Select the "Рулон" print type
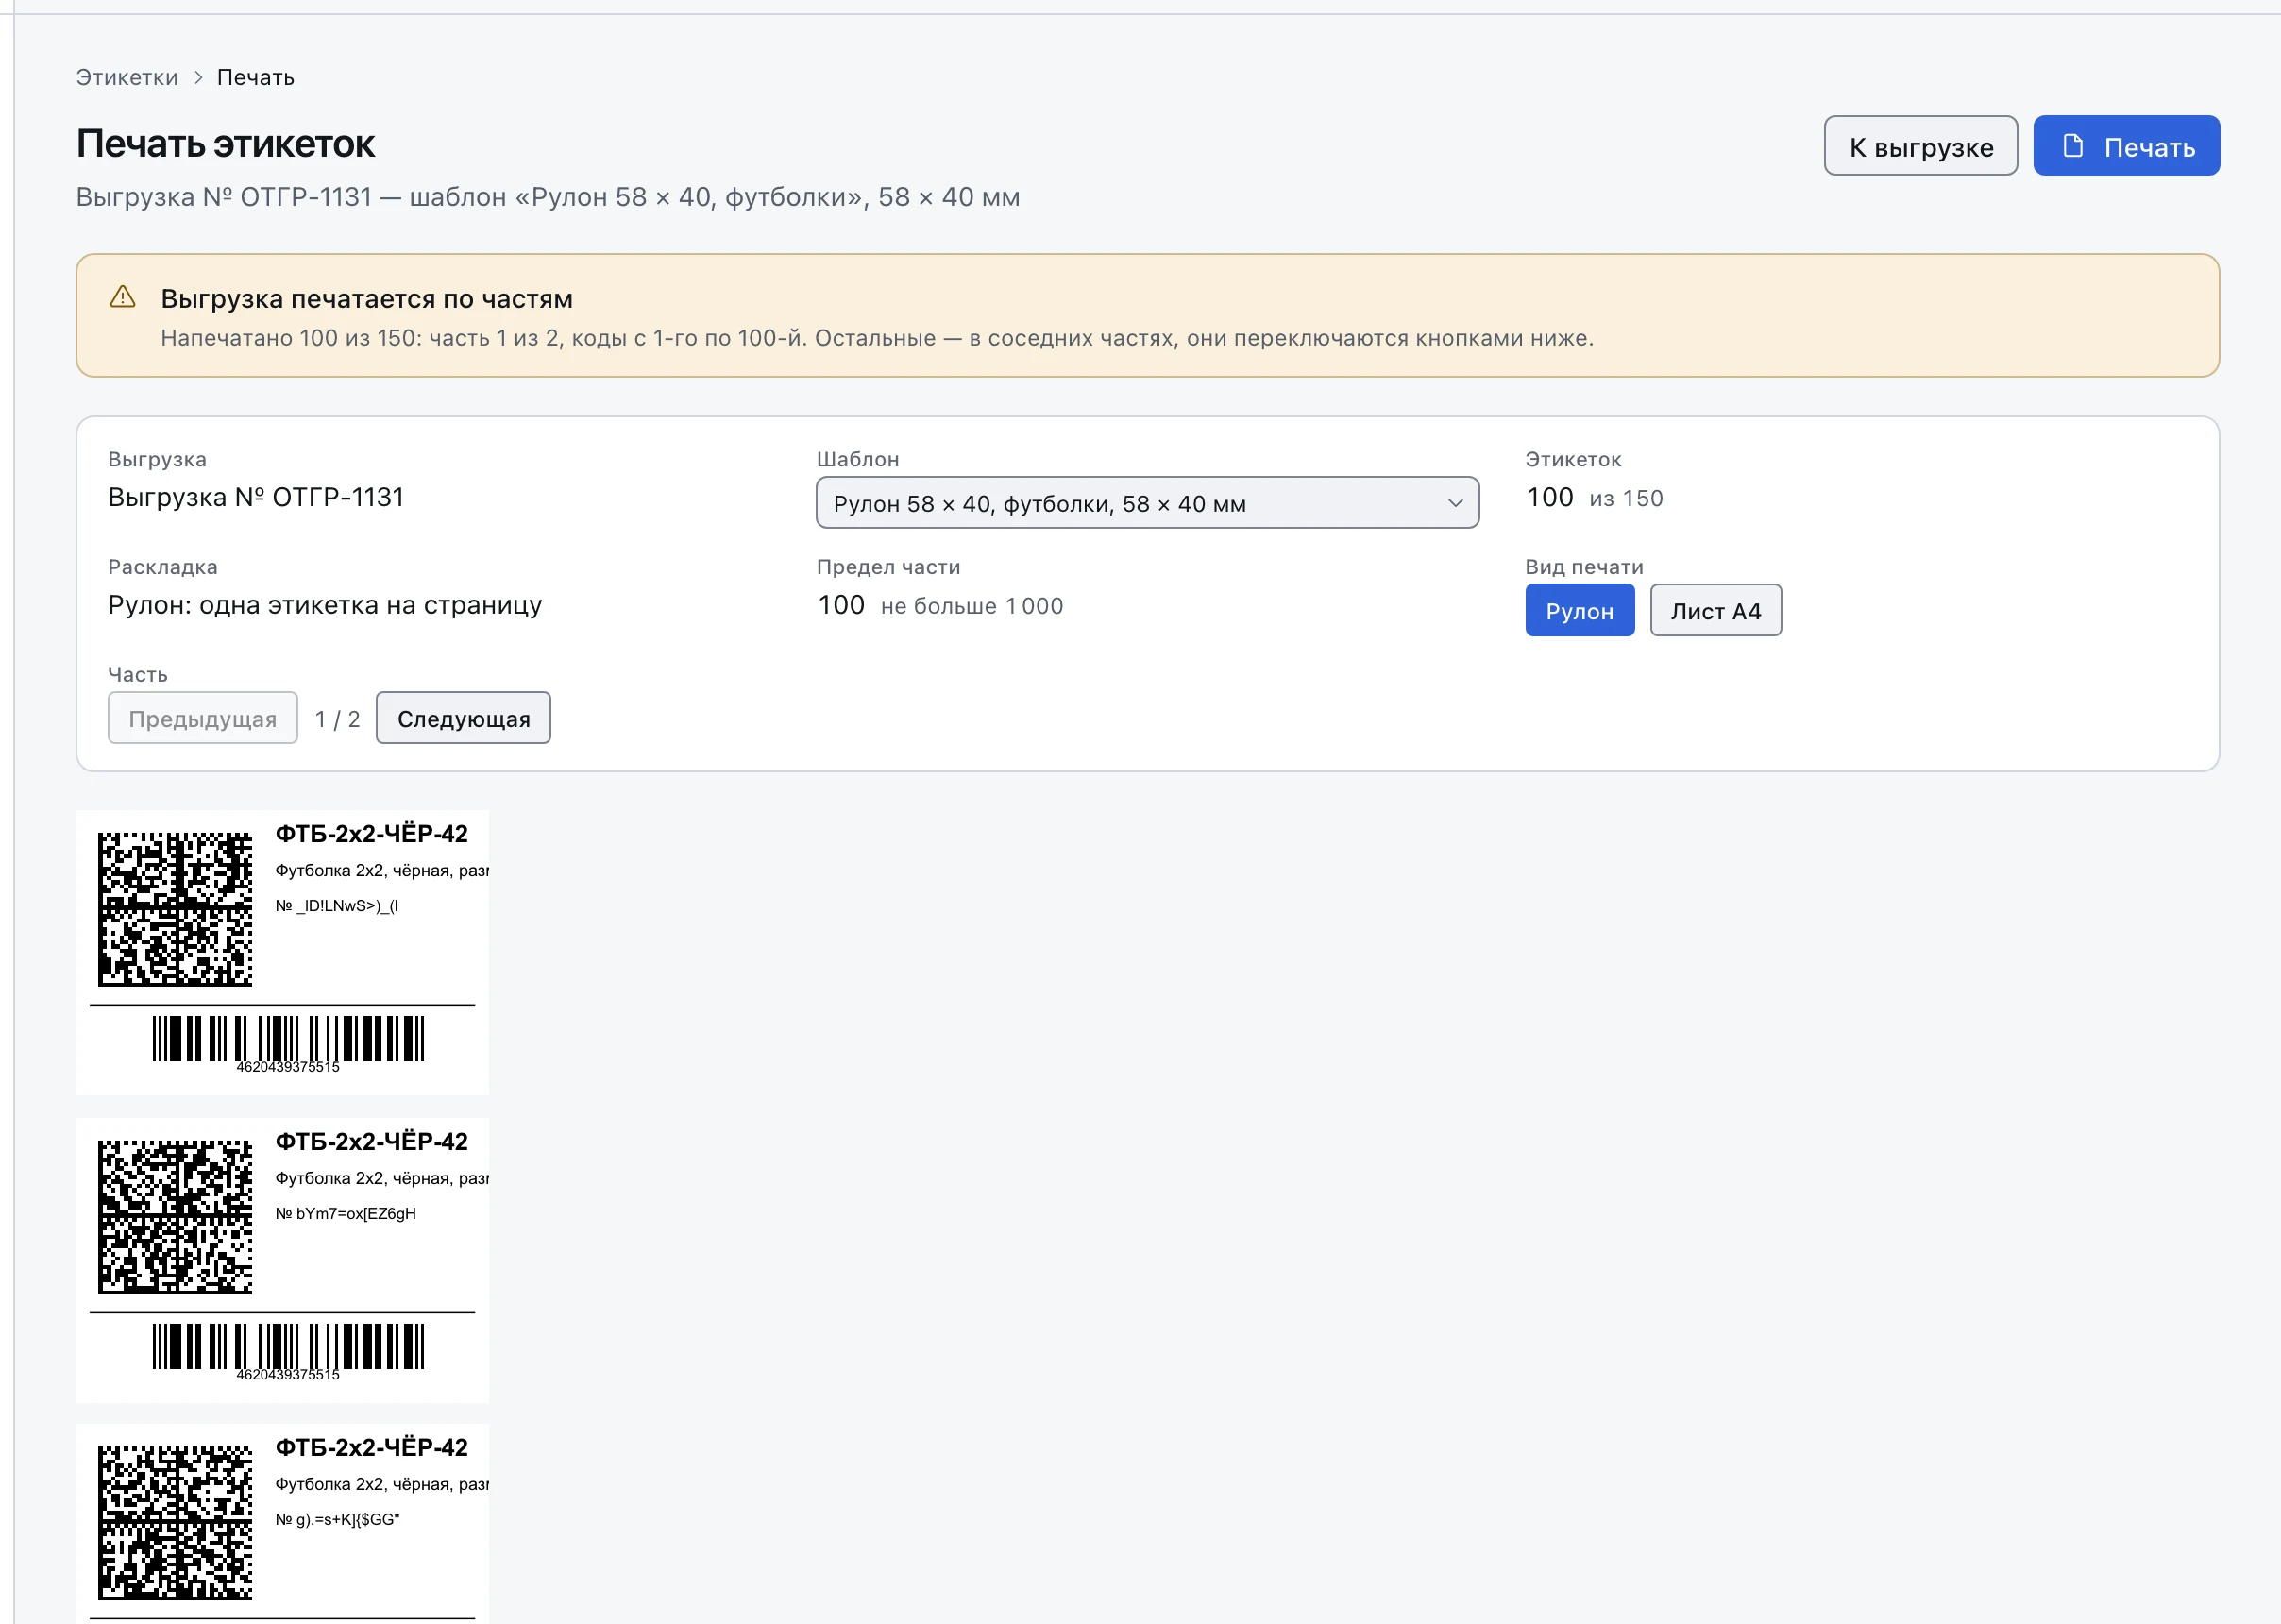 1579,610
